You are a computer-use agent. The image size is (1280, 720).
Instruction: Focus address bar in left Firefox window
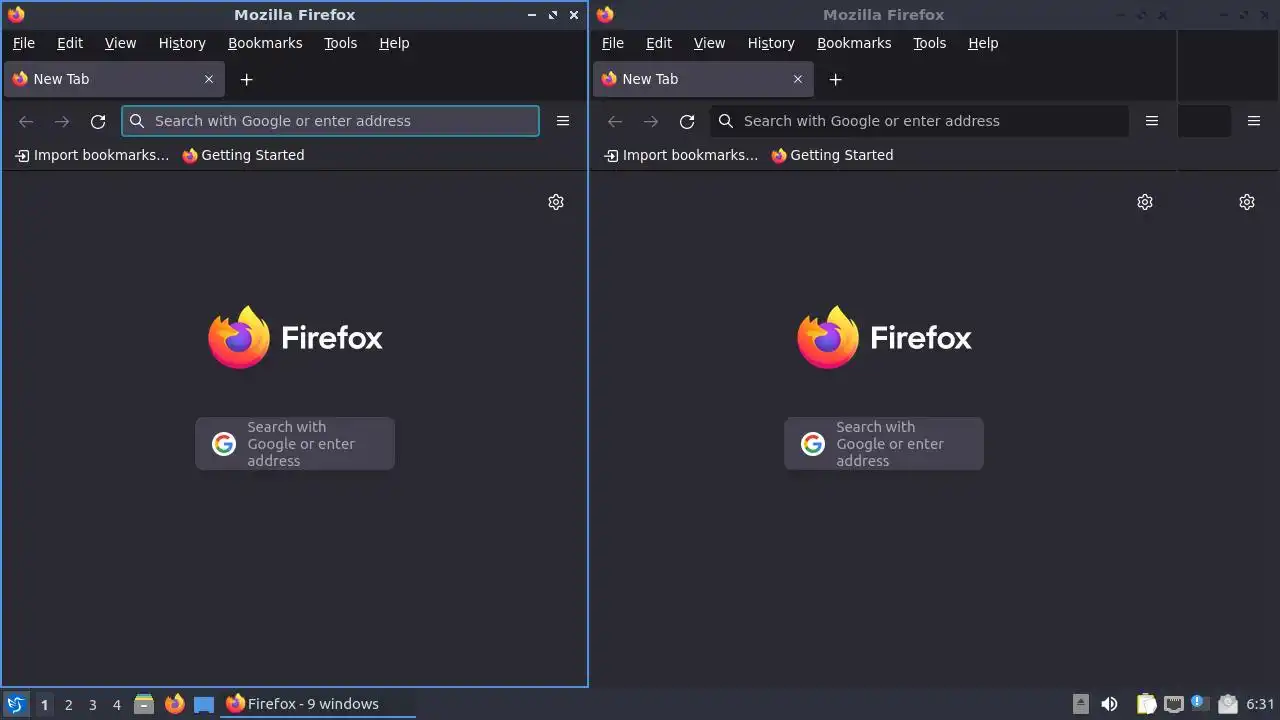click(x=330, y=121)
